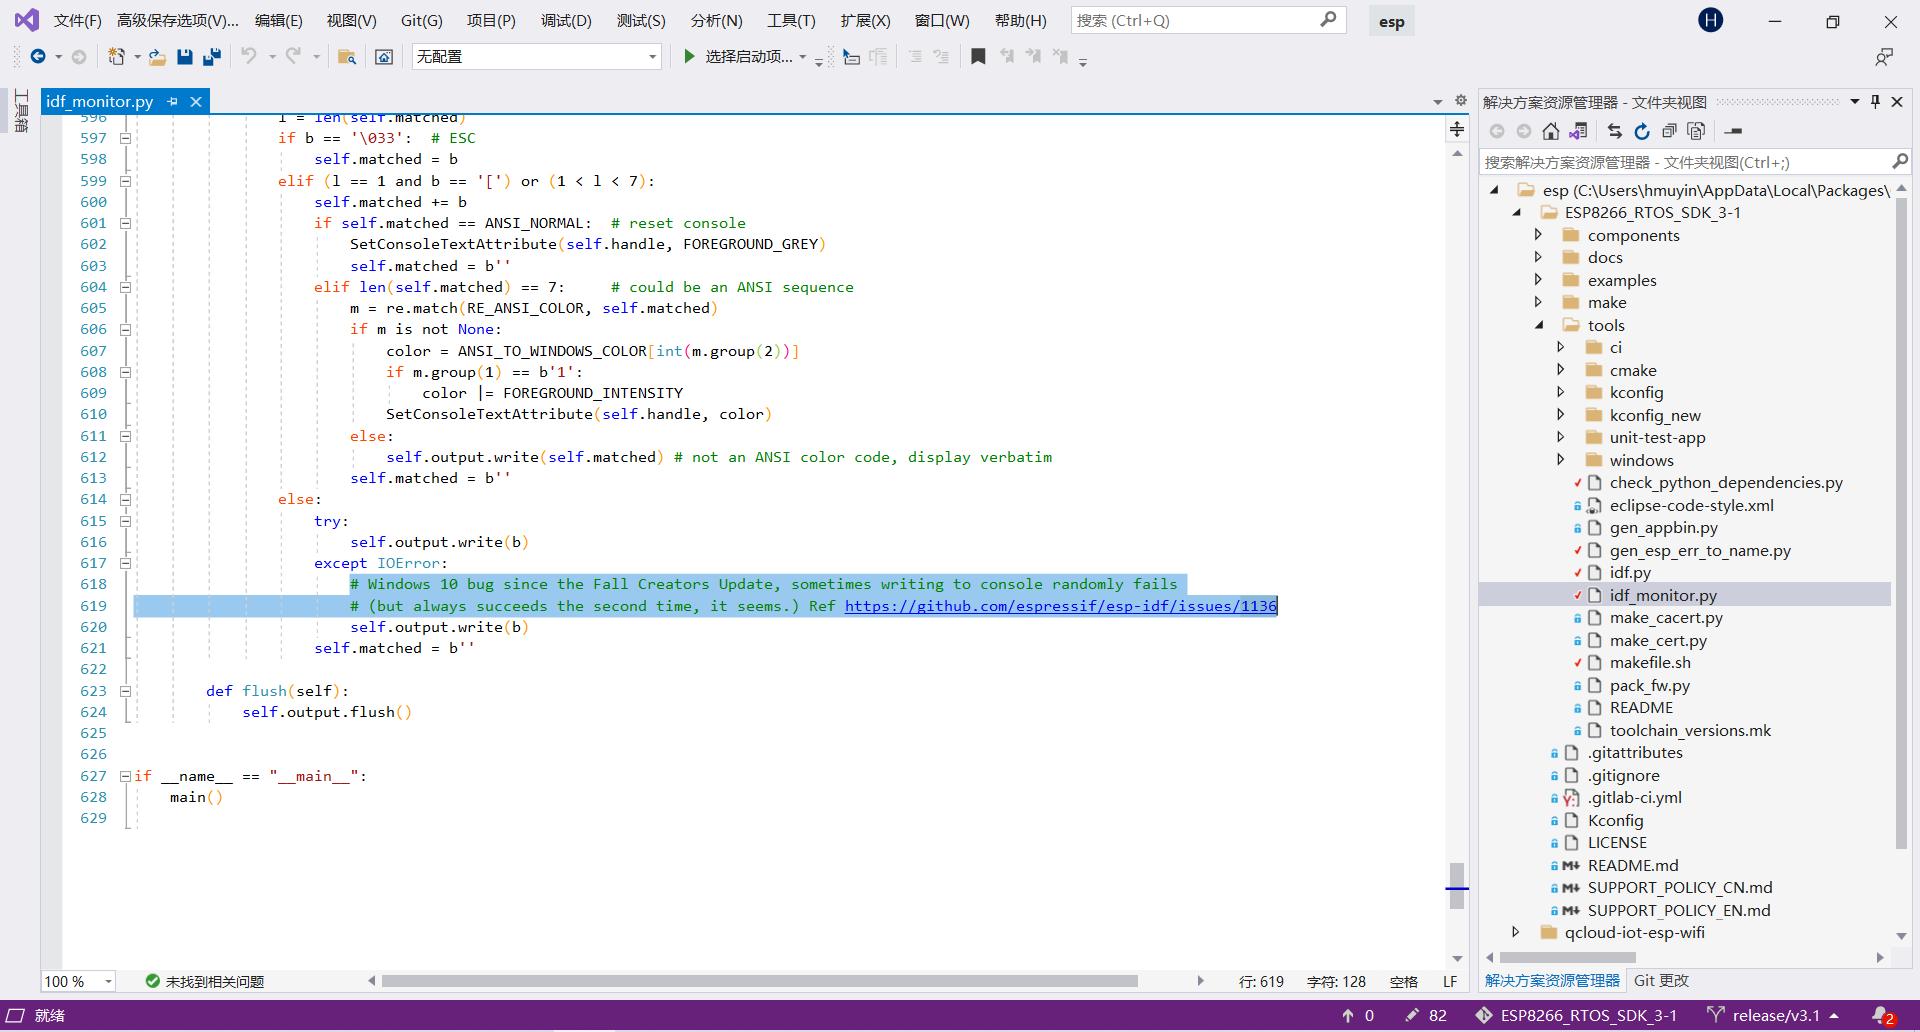Click the release/v3.1 branch in status bar
Screen dimensions: 1920x1032
(x=1775, y=1015)
